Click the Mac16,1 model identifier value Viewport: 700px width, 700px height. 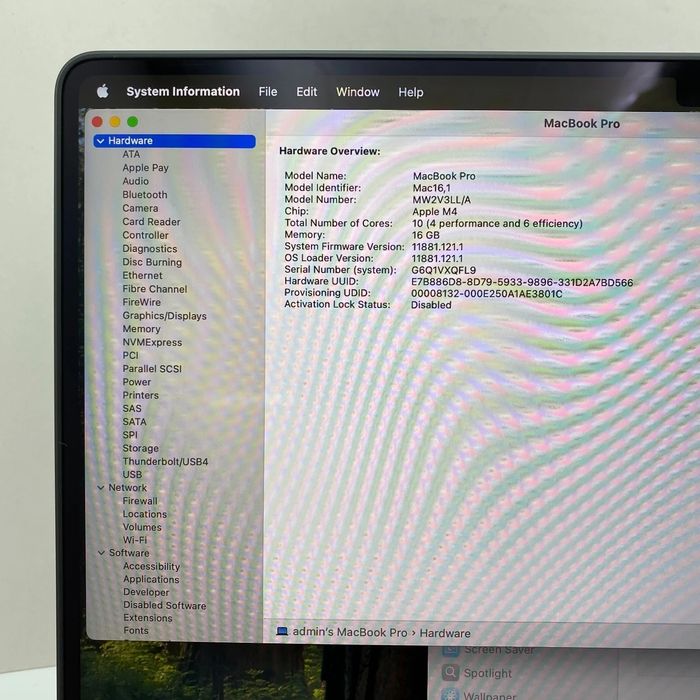point(431,188)
